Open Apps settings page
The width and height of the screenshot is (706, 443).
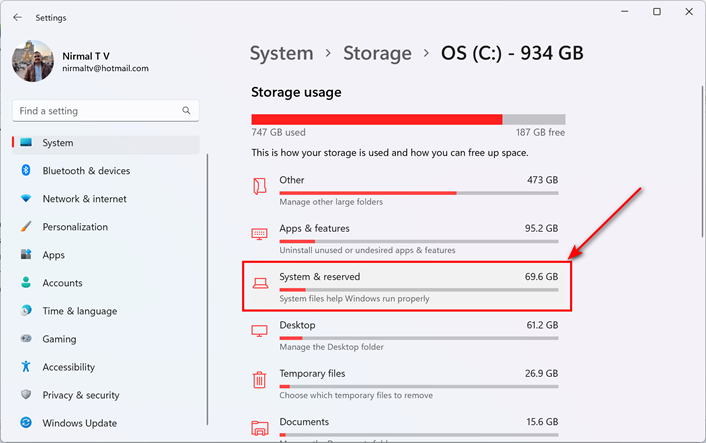tap(106, 255)
